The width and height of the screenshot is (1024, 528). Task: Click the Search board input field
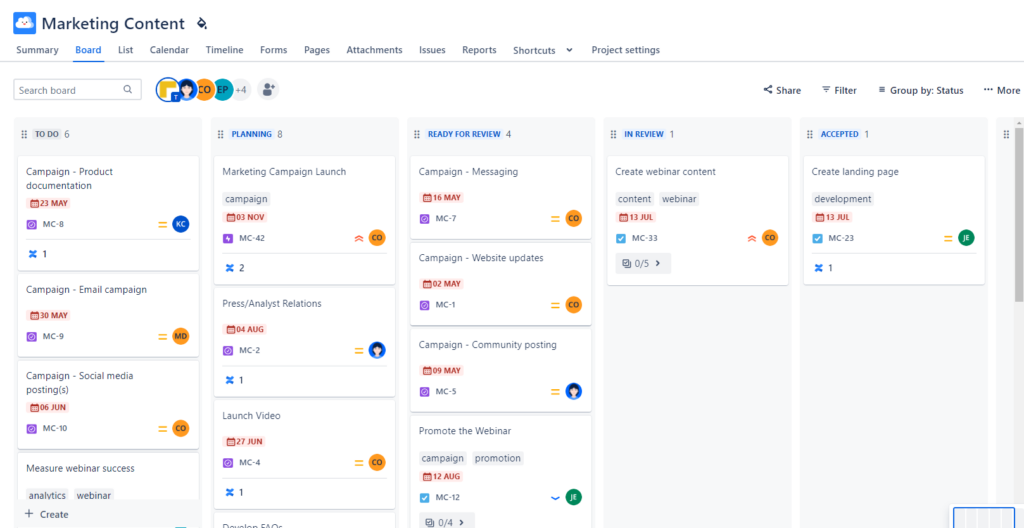pyautogui.click(x=68, y=90)
